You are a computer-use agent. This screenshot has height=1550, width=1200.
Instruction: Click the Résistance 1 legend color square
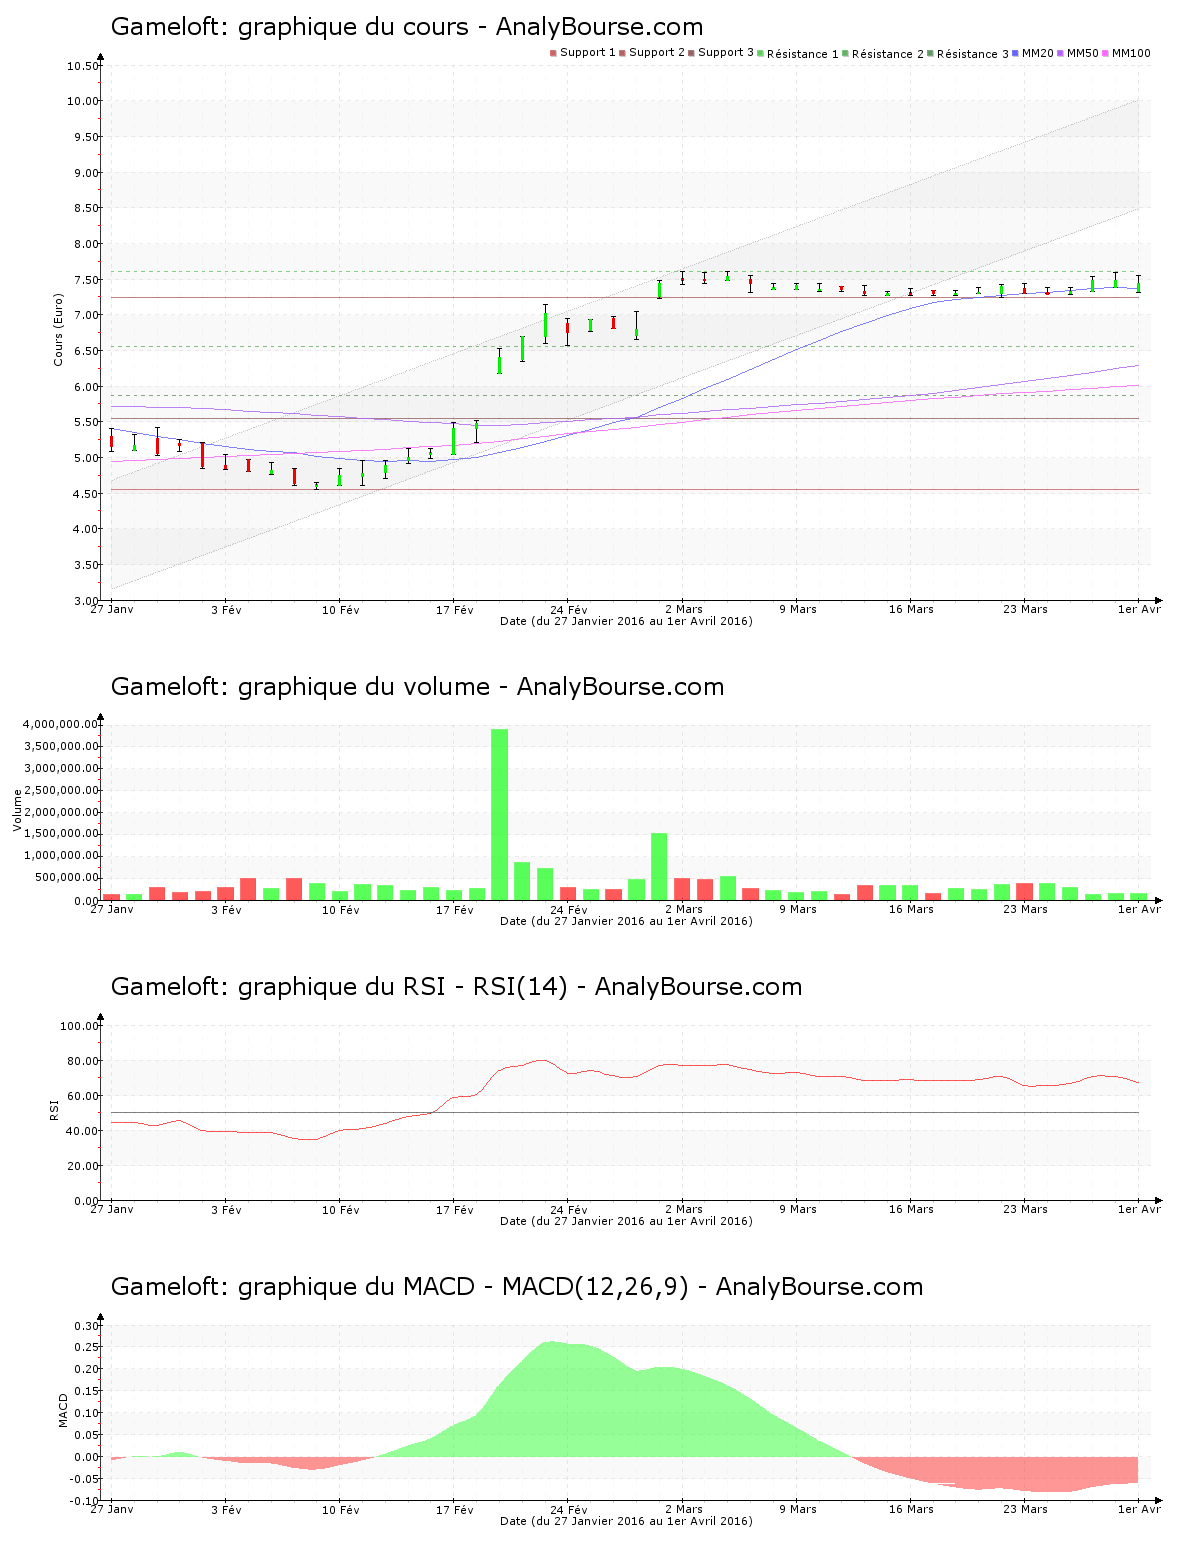click(x=761, y=53)
